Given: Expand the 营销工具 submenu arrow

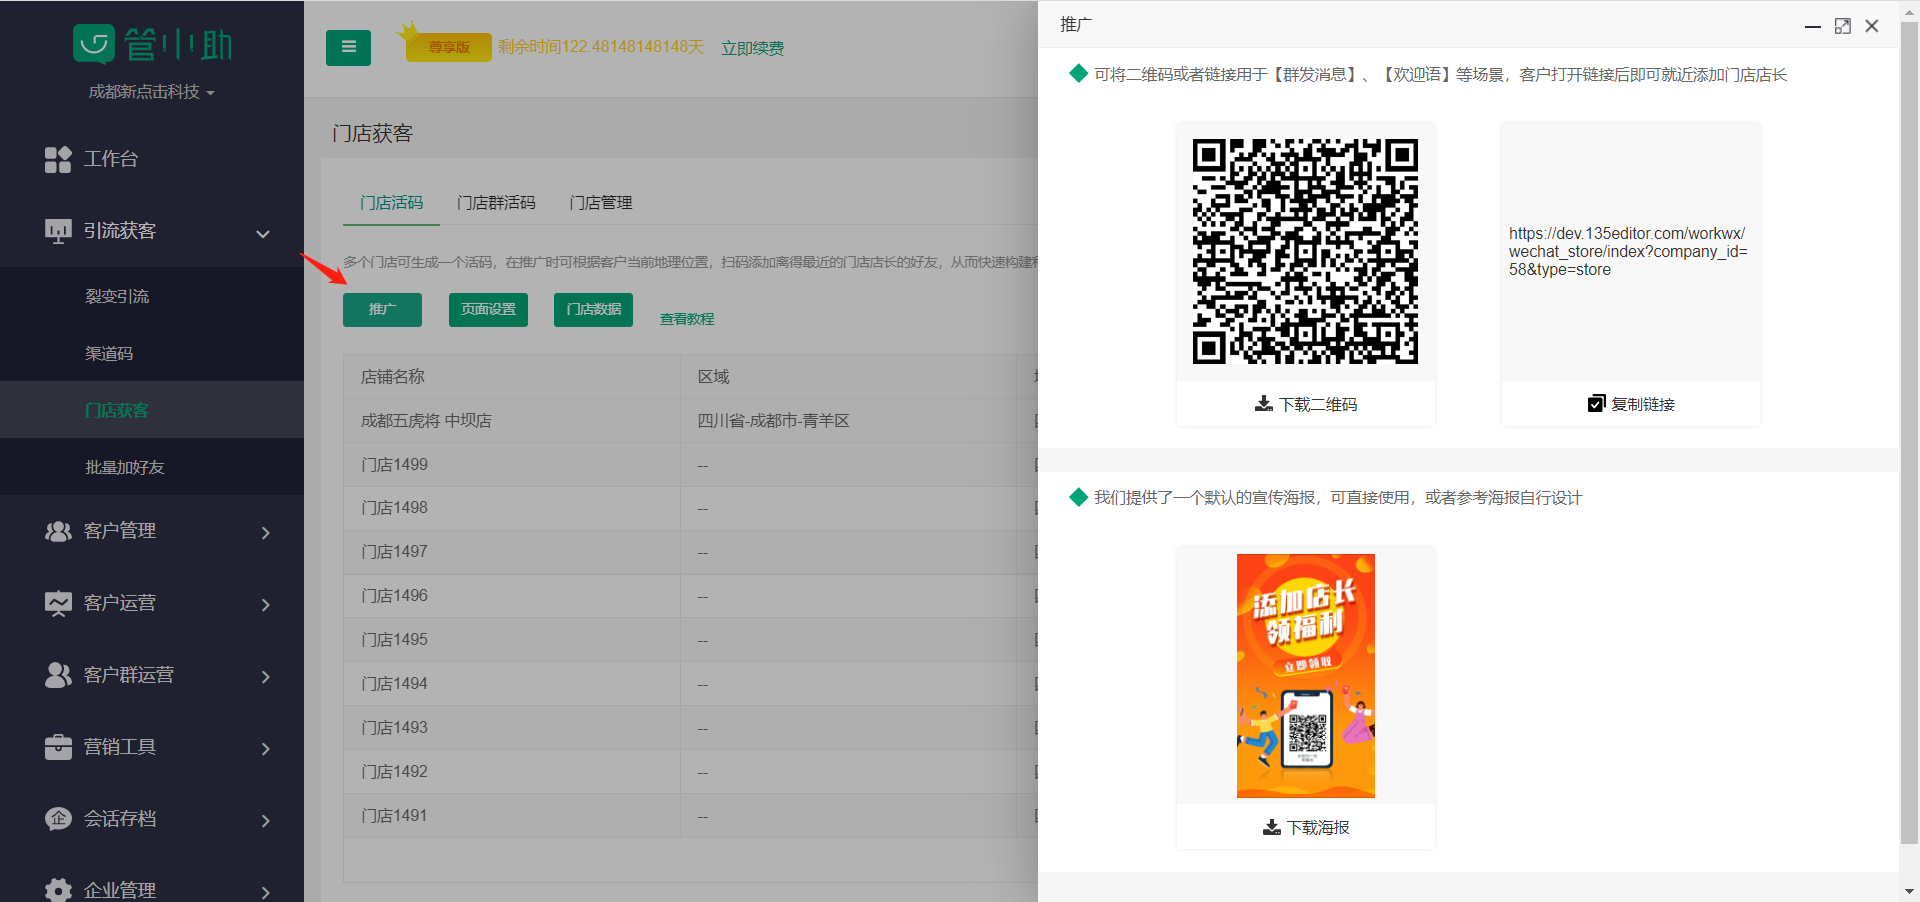Looking at the screenshot, I should tap(265, 749).
